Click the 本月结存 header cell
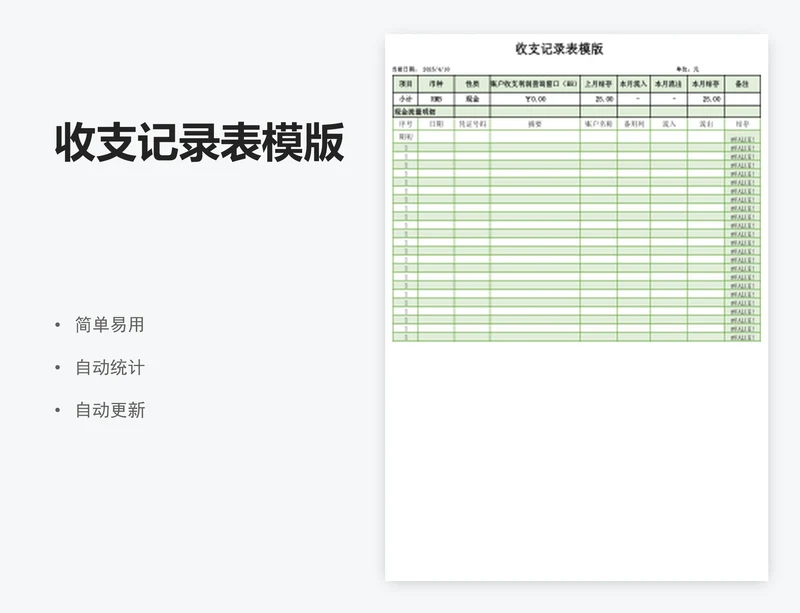Screen dimensions: 800x613 click(706, 84)
